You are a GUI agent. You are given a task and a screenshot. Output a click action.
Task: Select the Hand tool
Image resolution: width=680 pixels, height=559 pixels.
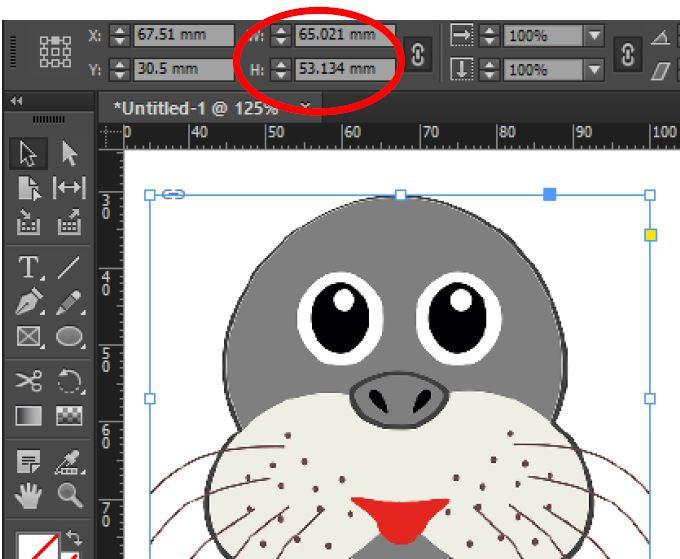(29, 495)
